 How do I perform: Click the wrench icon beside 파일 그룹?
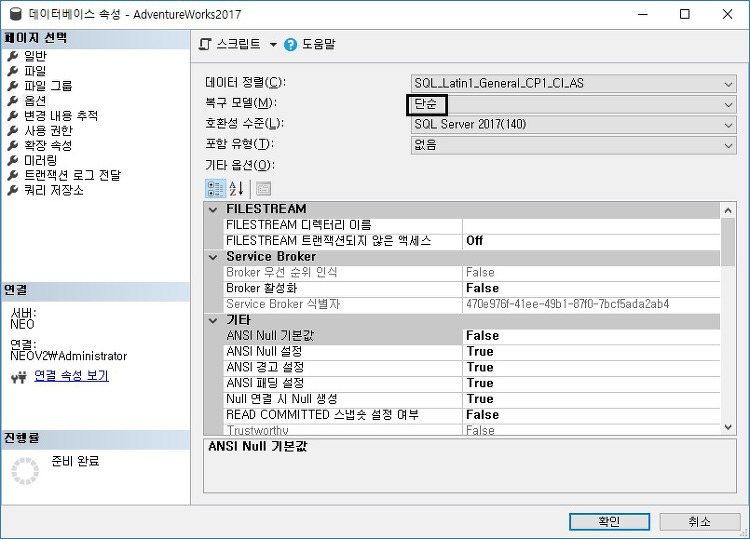pos(13,86)
